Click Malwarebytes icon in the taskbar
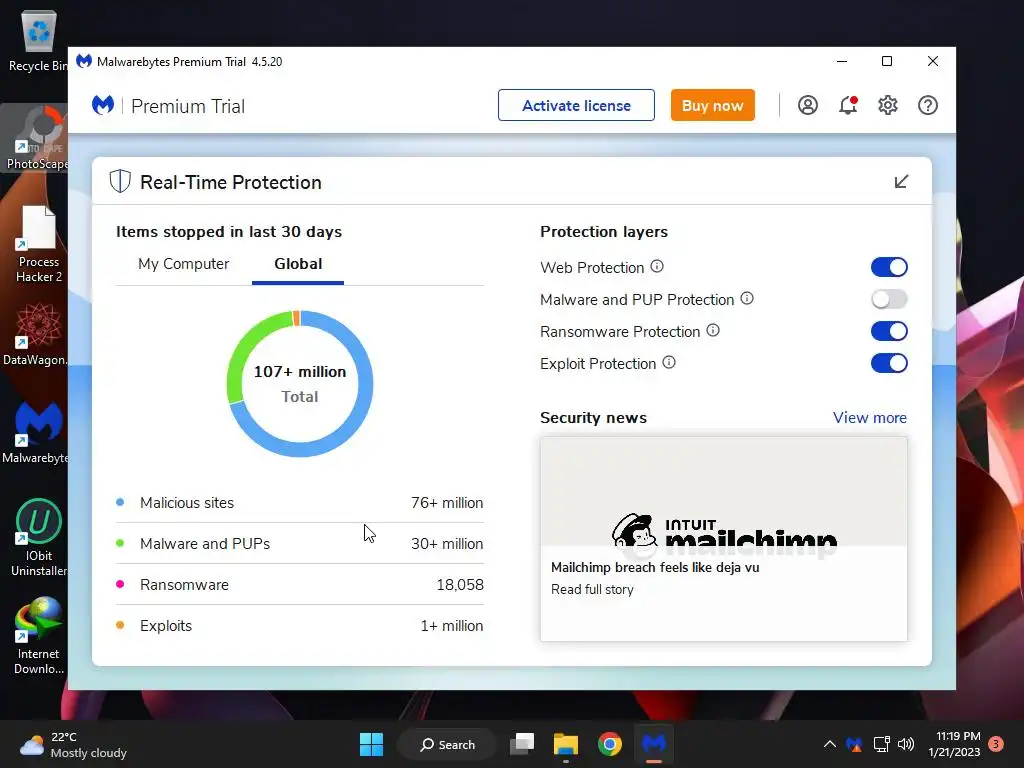The height and width of the screenshot is (768, 1024). 654,744
